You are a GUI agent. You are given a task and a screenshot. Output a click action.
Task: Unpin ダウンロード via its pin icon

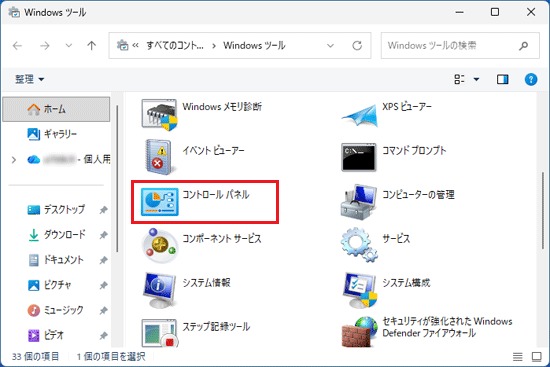(x=103, y=235)
